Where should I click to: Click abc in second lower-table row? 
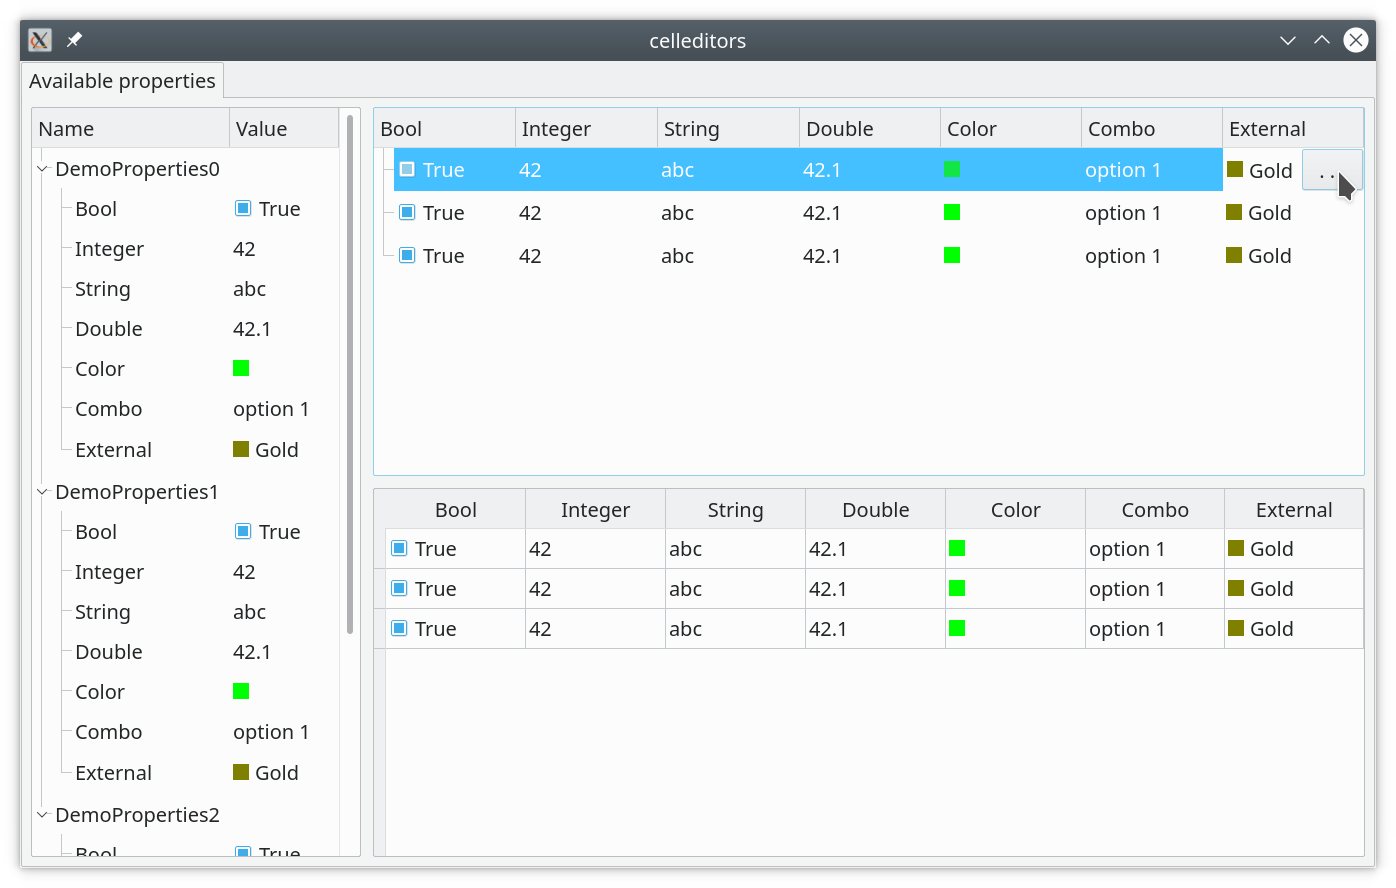[685, 589]
